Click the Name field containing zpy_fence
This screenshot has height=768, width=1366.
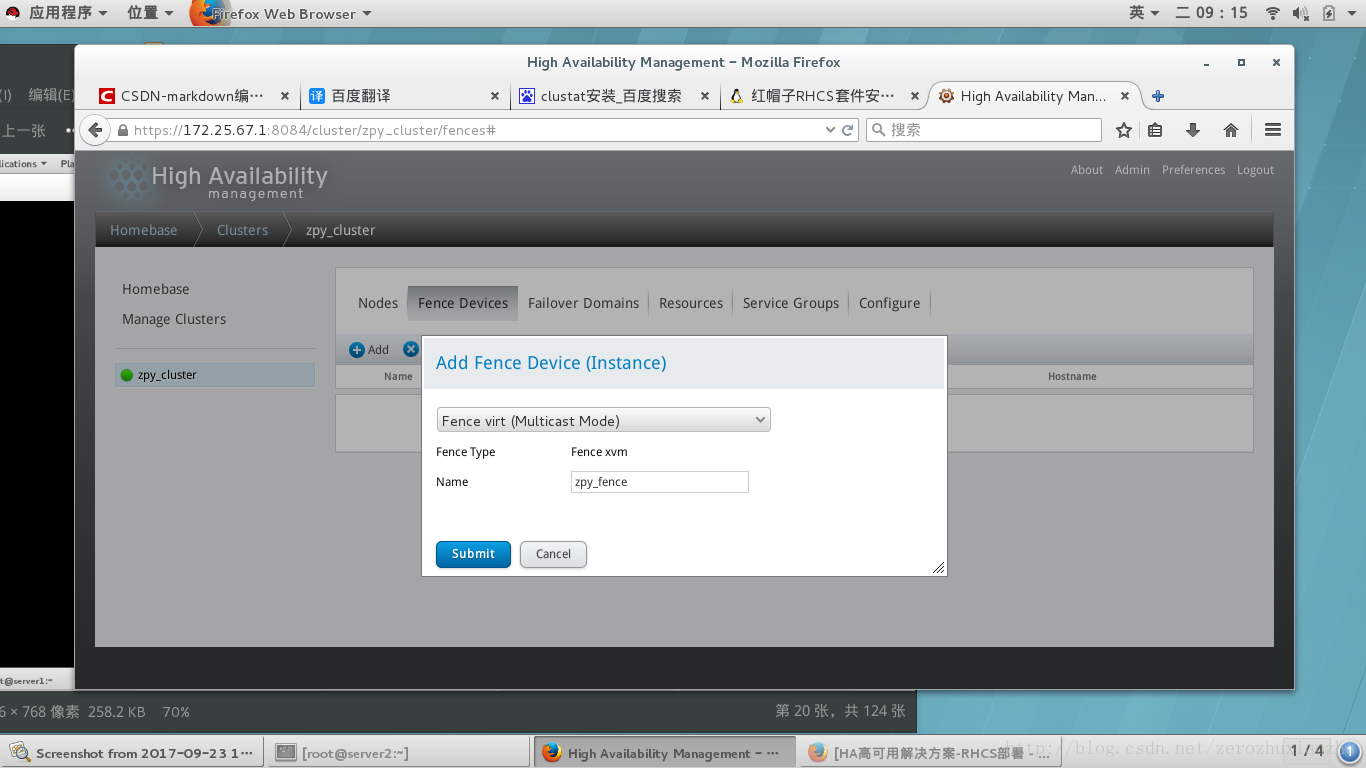click(660, 482)
